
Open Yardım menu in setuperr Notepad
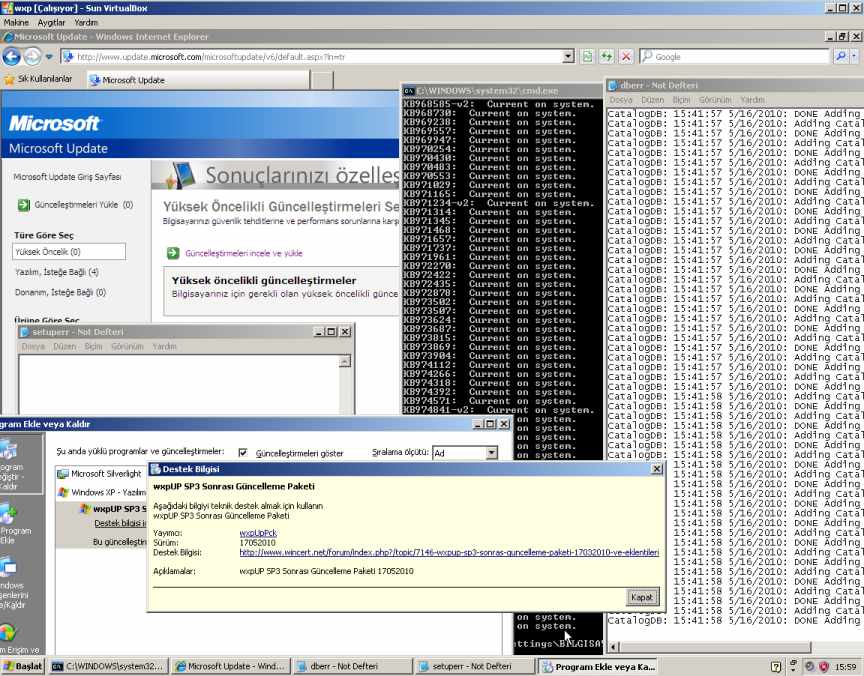[164, 347]
